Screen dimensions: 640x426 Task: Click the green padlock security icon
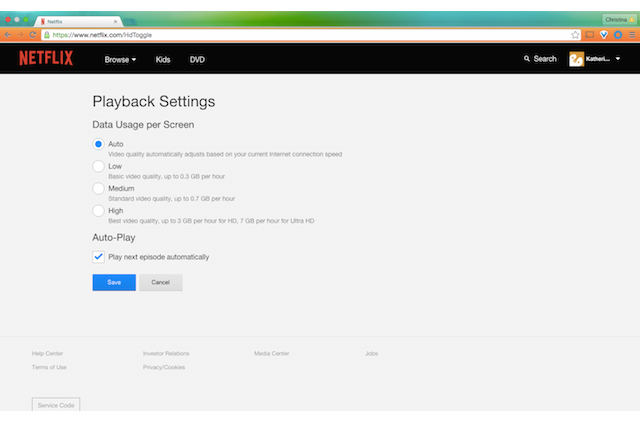(47, 34)
